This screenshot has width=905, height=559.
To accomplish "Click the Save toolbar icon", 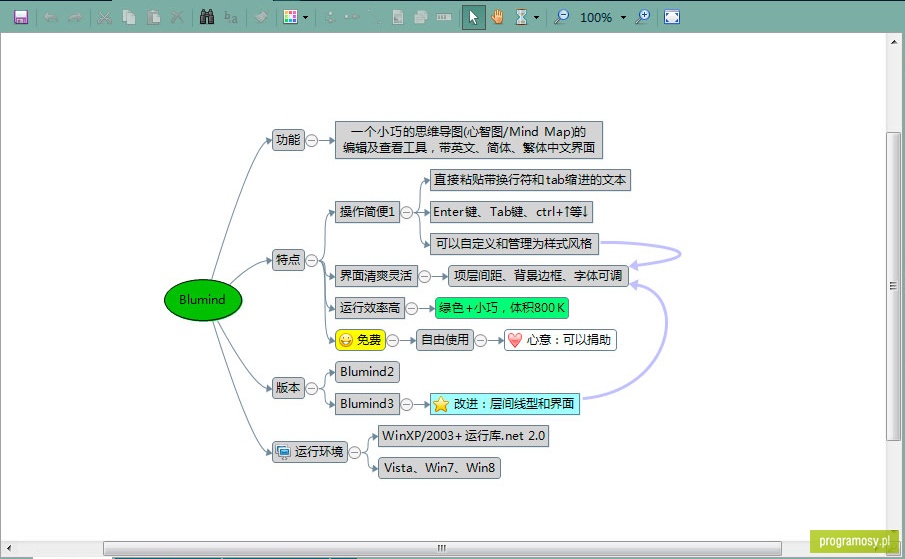I will pyautogui.click(x=21, y=17).
